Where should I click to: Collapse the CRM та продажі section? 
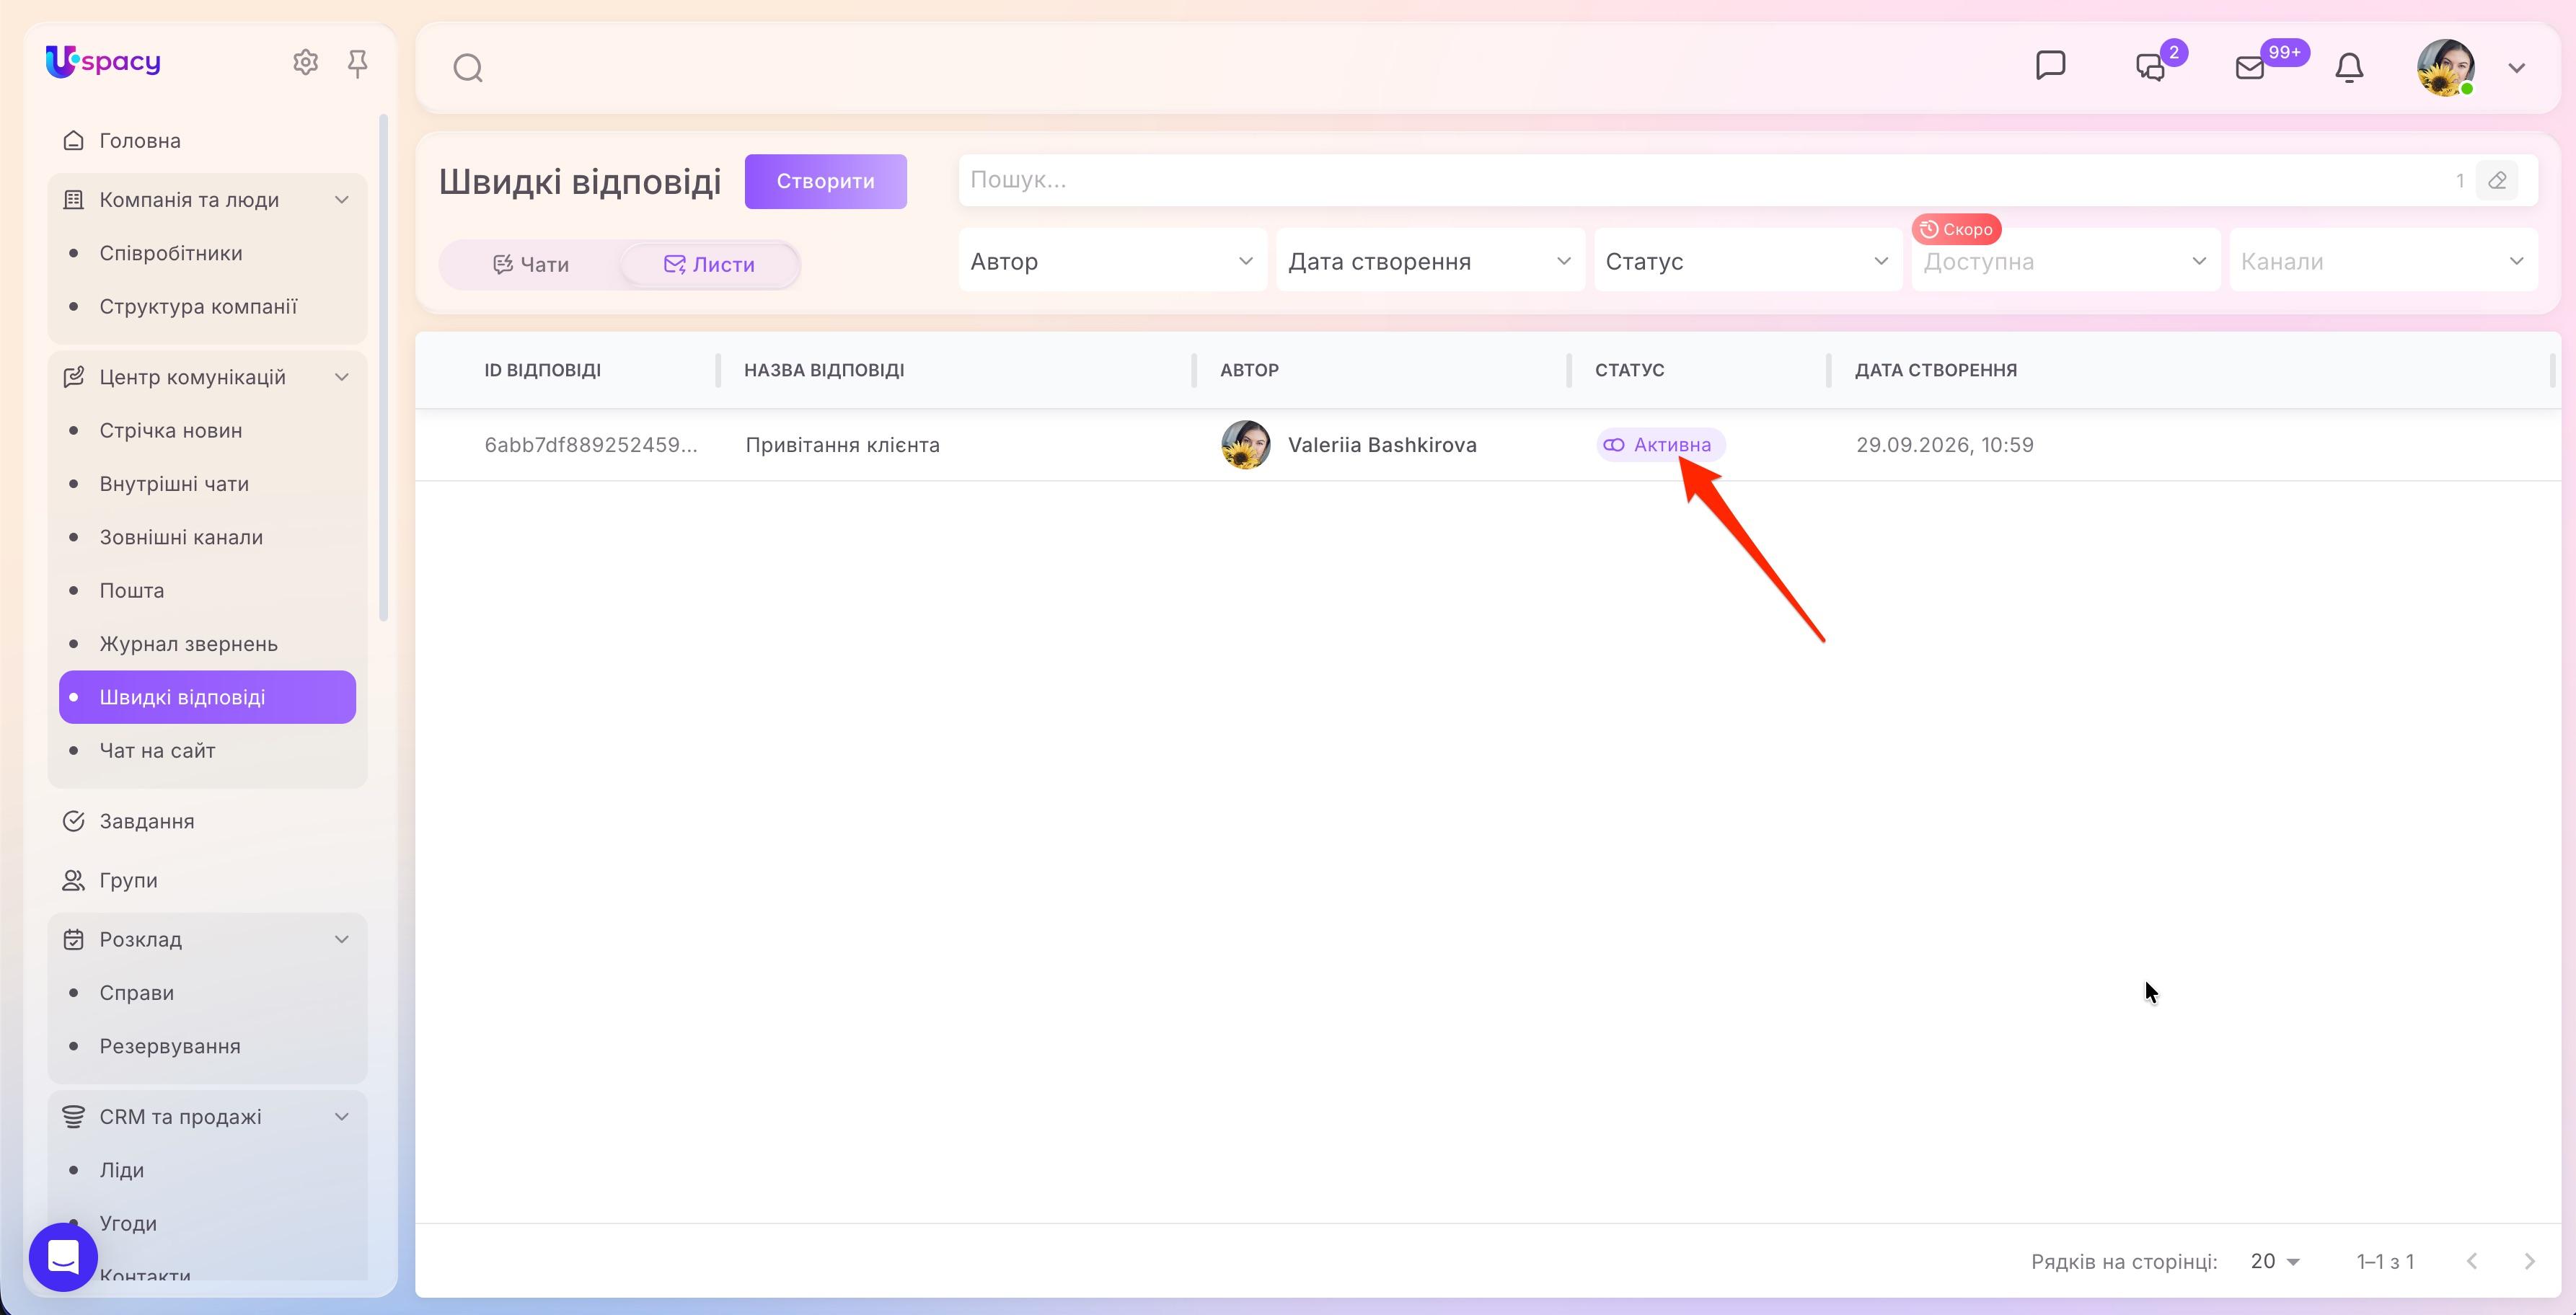click(x=341, y=1116)
